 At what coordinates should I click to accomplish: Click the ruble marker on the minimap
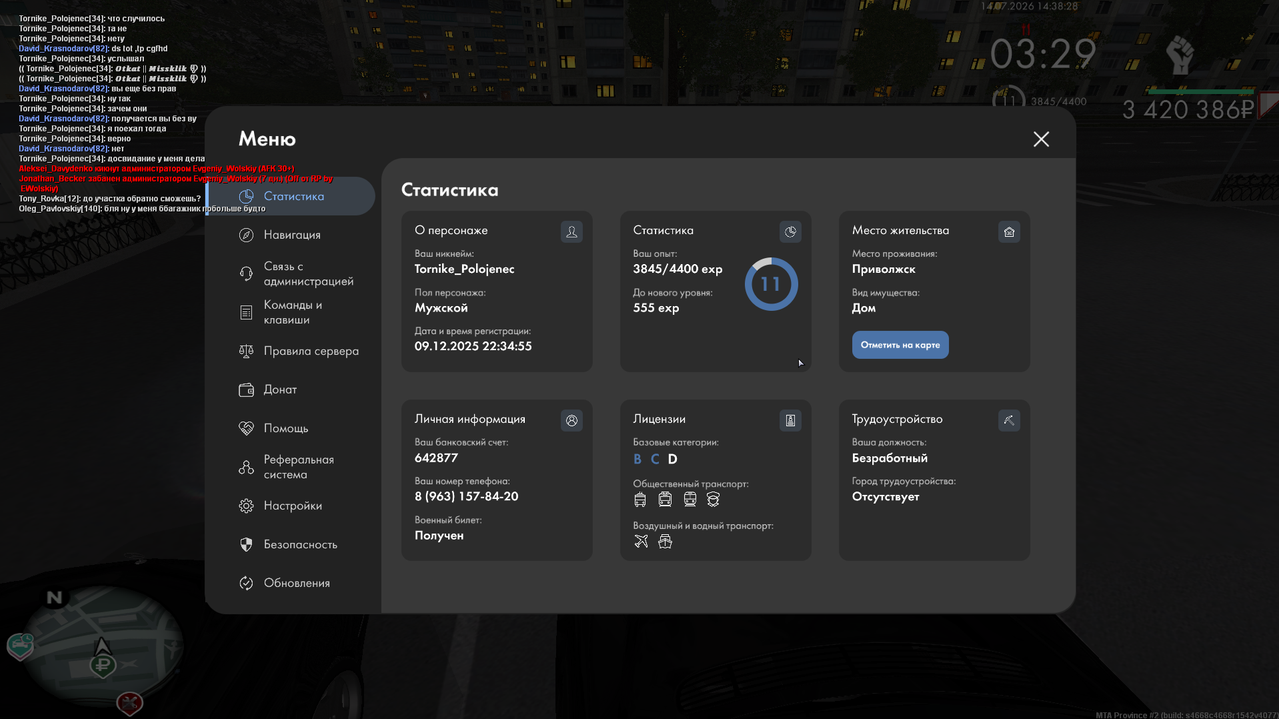pos(102,665)
